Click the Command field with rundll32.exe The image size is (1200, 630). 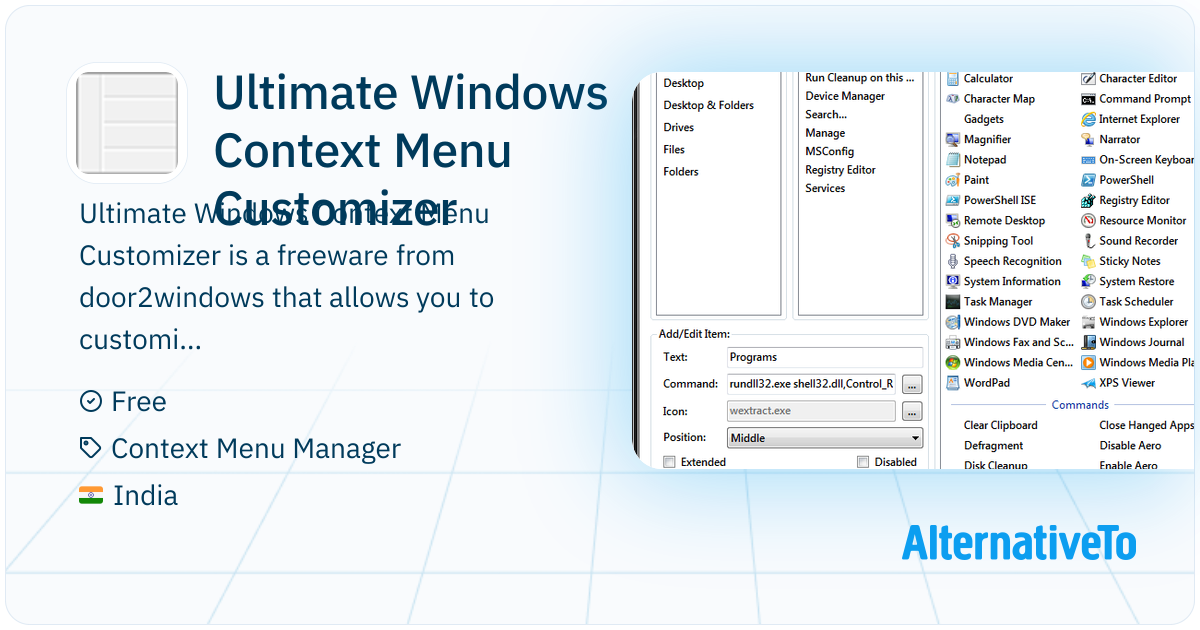pyautogui.click(x=811, y=384)
